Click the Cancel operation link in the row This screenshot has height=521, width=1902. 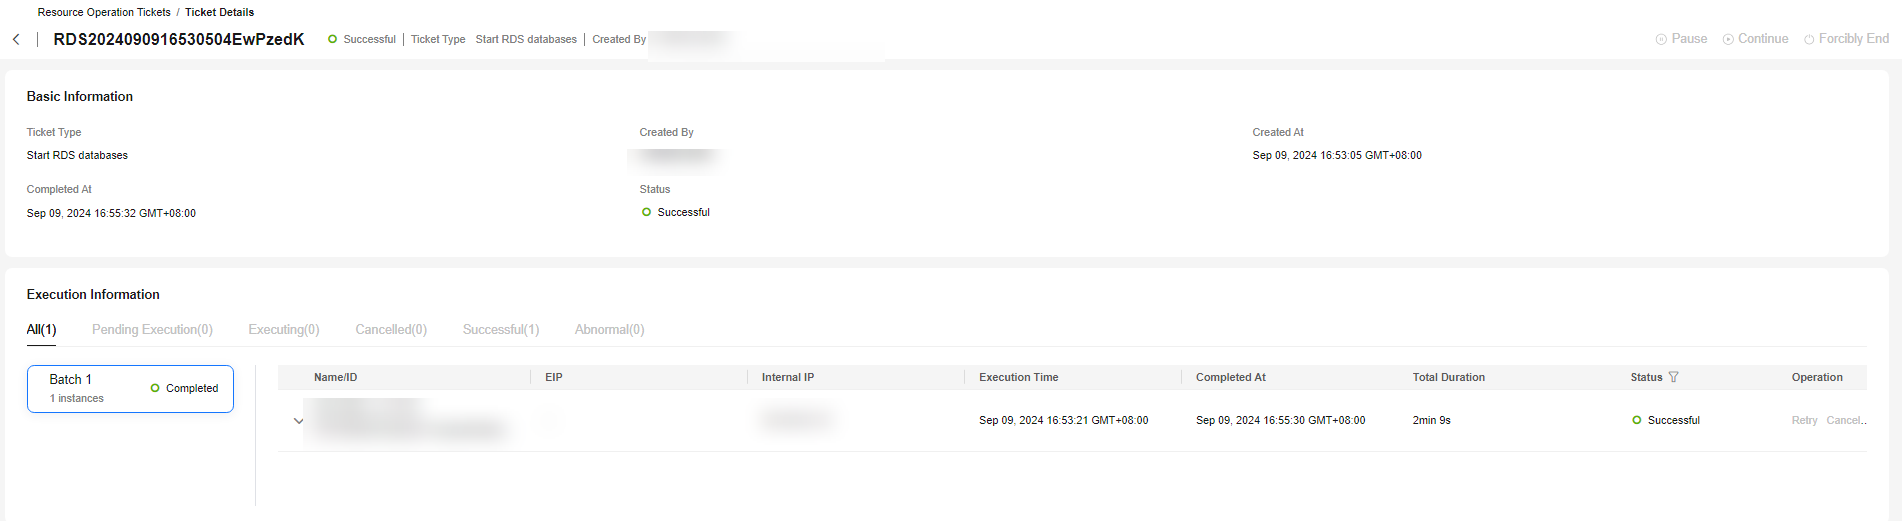click(1846, 420)
